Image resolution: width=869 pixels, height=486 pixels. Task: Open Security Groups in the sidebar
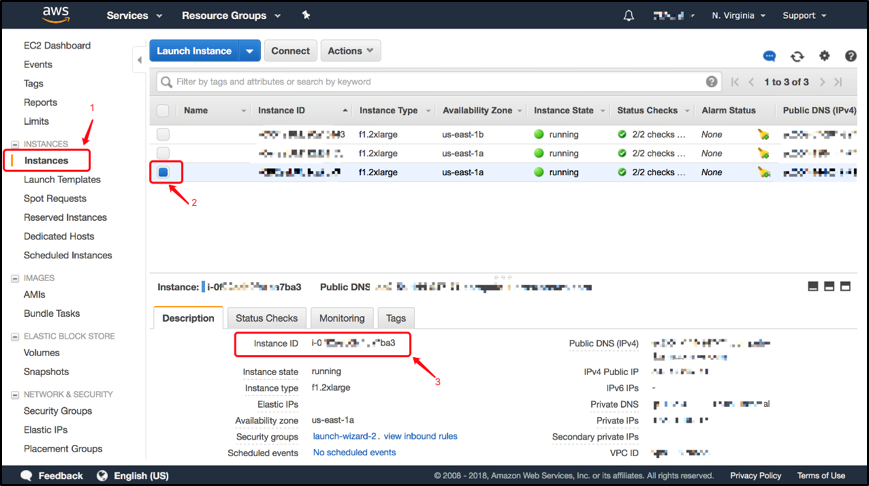pos(58,411)
